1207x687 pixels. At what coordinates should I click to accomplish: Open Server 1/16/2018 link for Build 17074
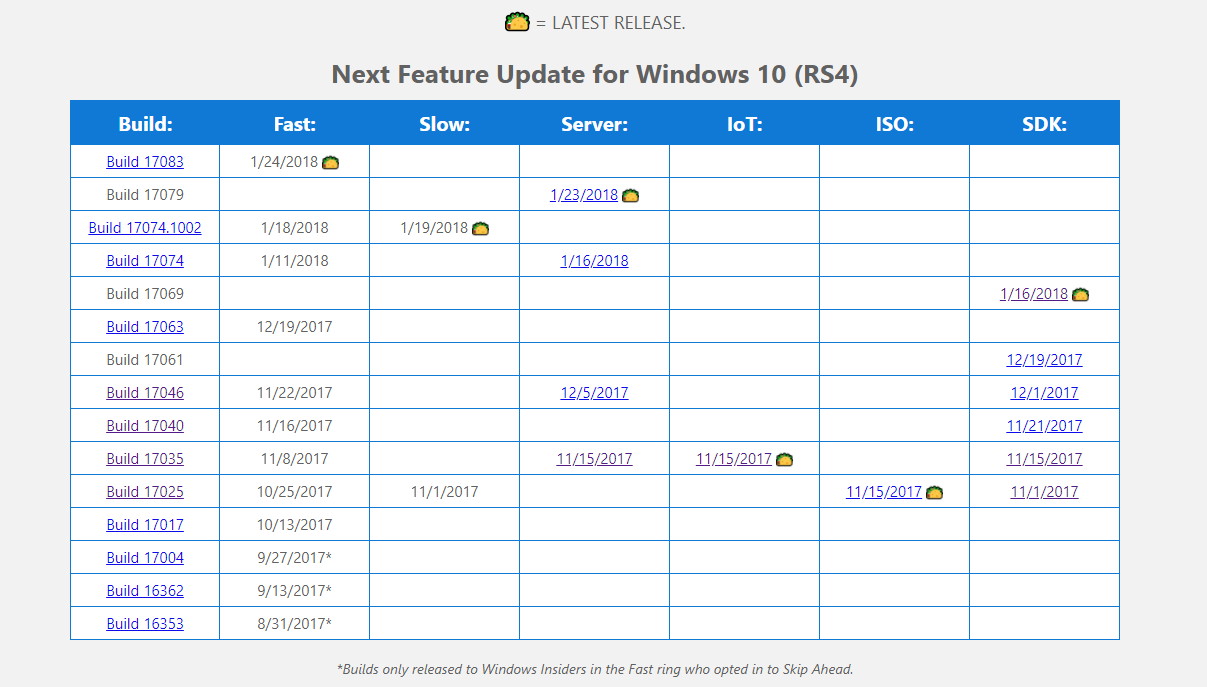click(x=594, y=261)
